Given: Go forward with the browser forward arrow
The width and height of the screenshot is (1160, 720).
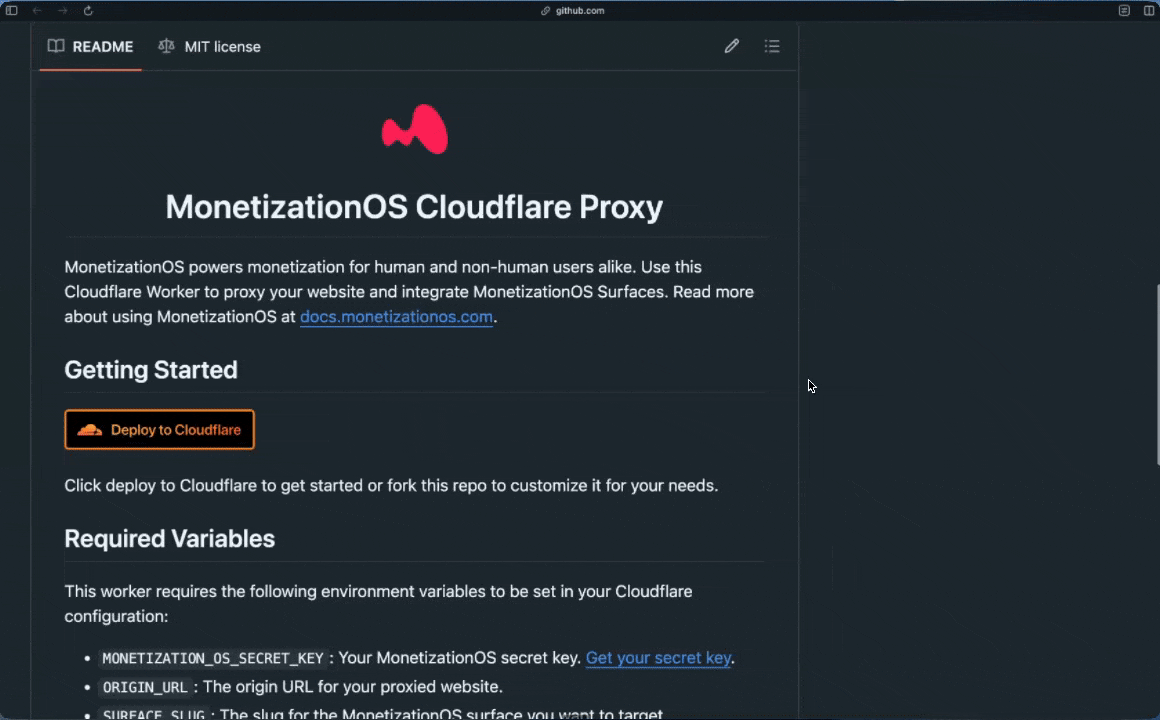Looking at the screenshot, I should pos(62,10).
